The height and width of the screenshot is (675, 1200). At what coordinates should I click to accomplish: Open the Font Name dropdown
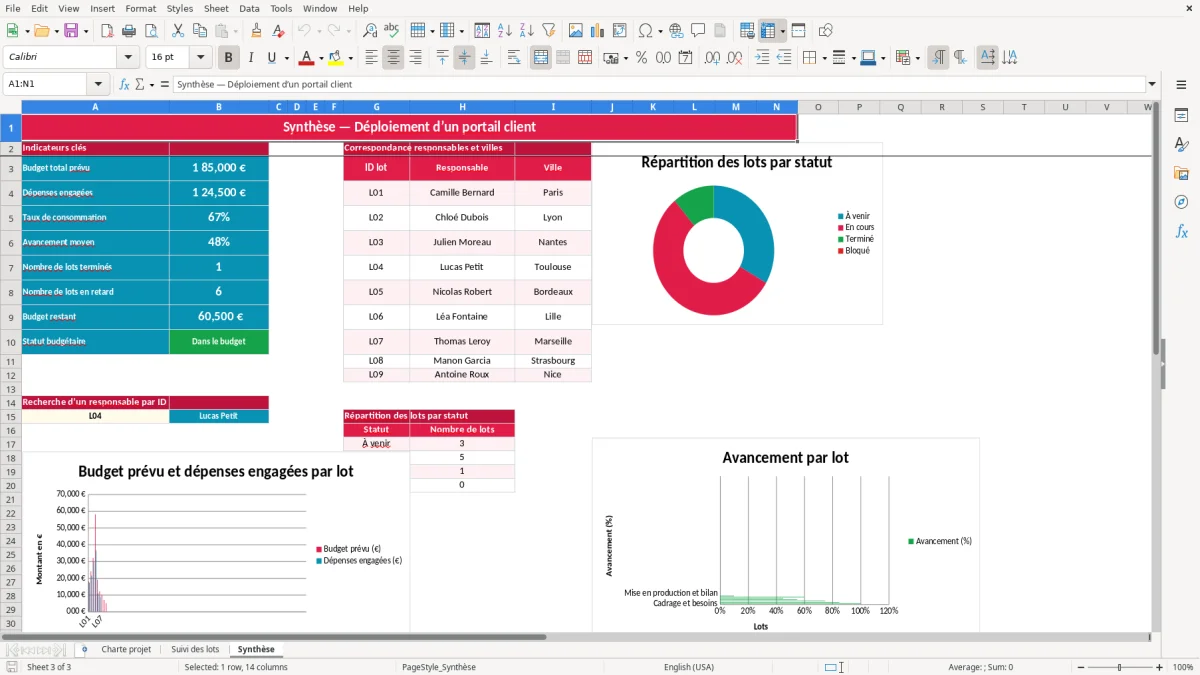[127, 58]
